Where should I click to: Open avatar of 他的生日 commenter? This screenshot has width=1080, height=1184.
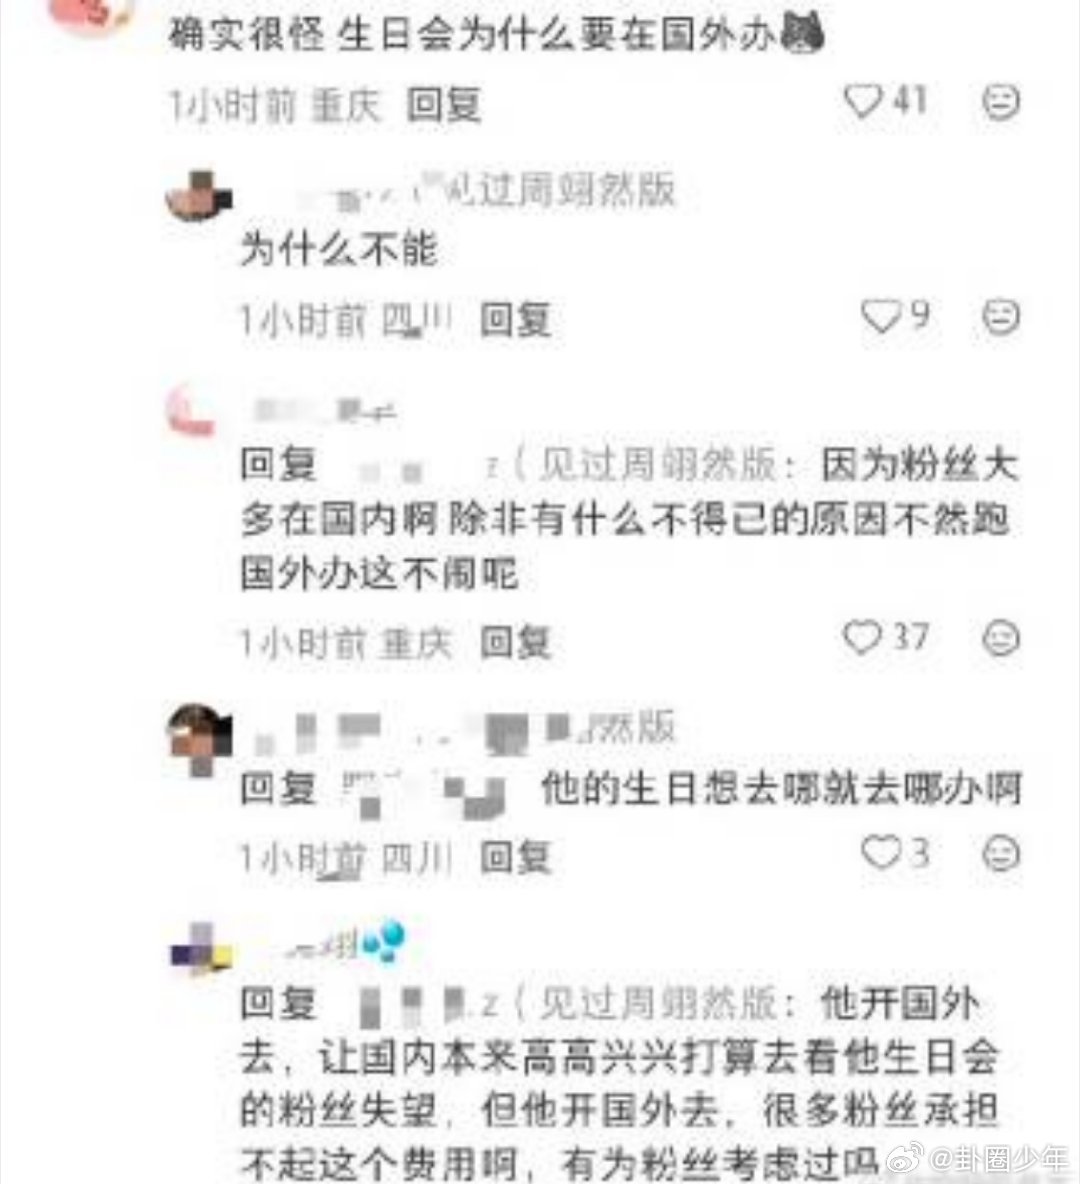tap(199, 737)
